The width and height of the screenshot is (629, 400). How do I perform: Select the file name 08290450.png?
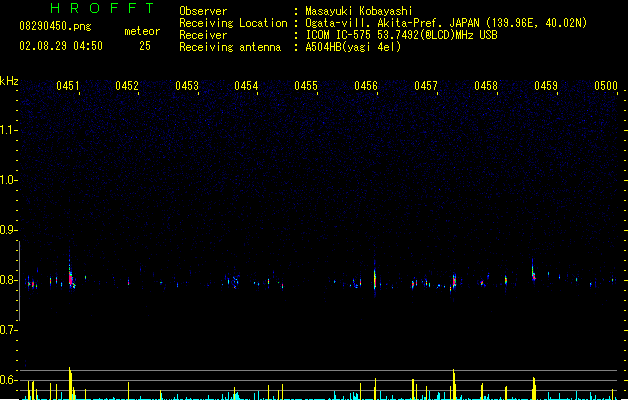click(55, 26)
